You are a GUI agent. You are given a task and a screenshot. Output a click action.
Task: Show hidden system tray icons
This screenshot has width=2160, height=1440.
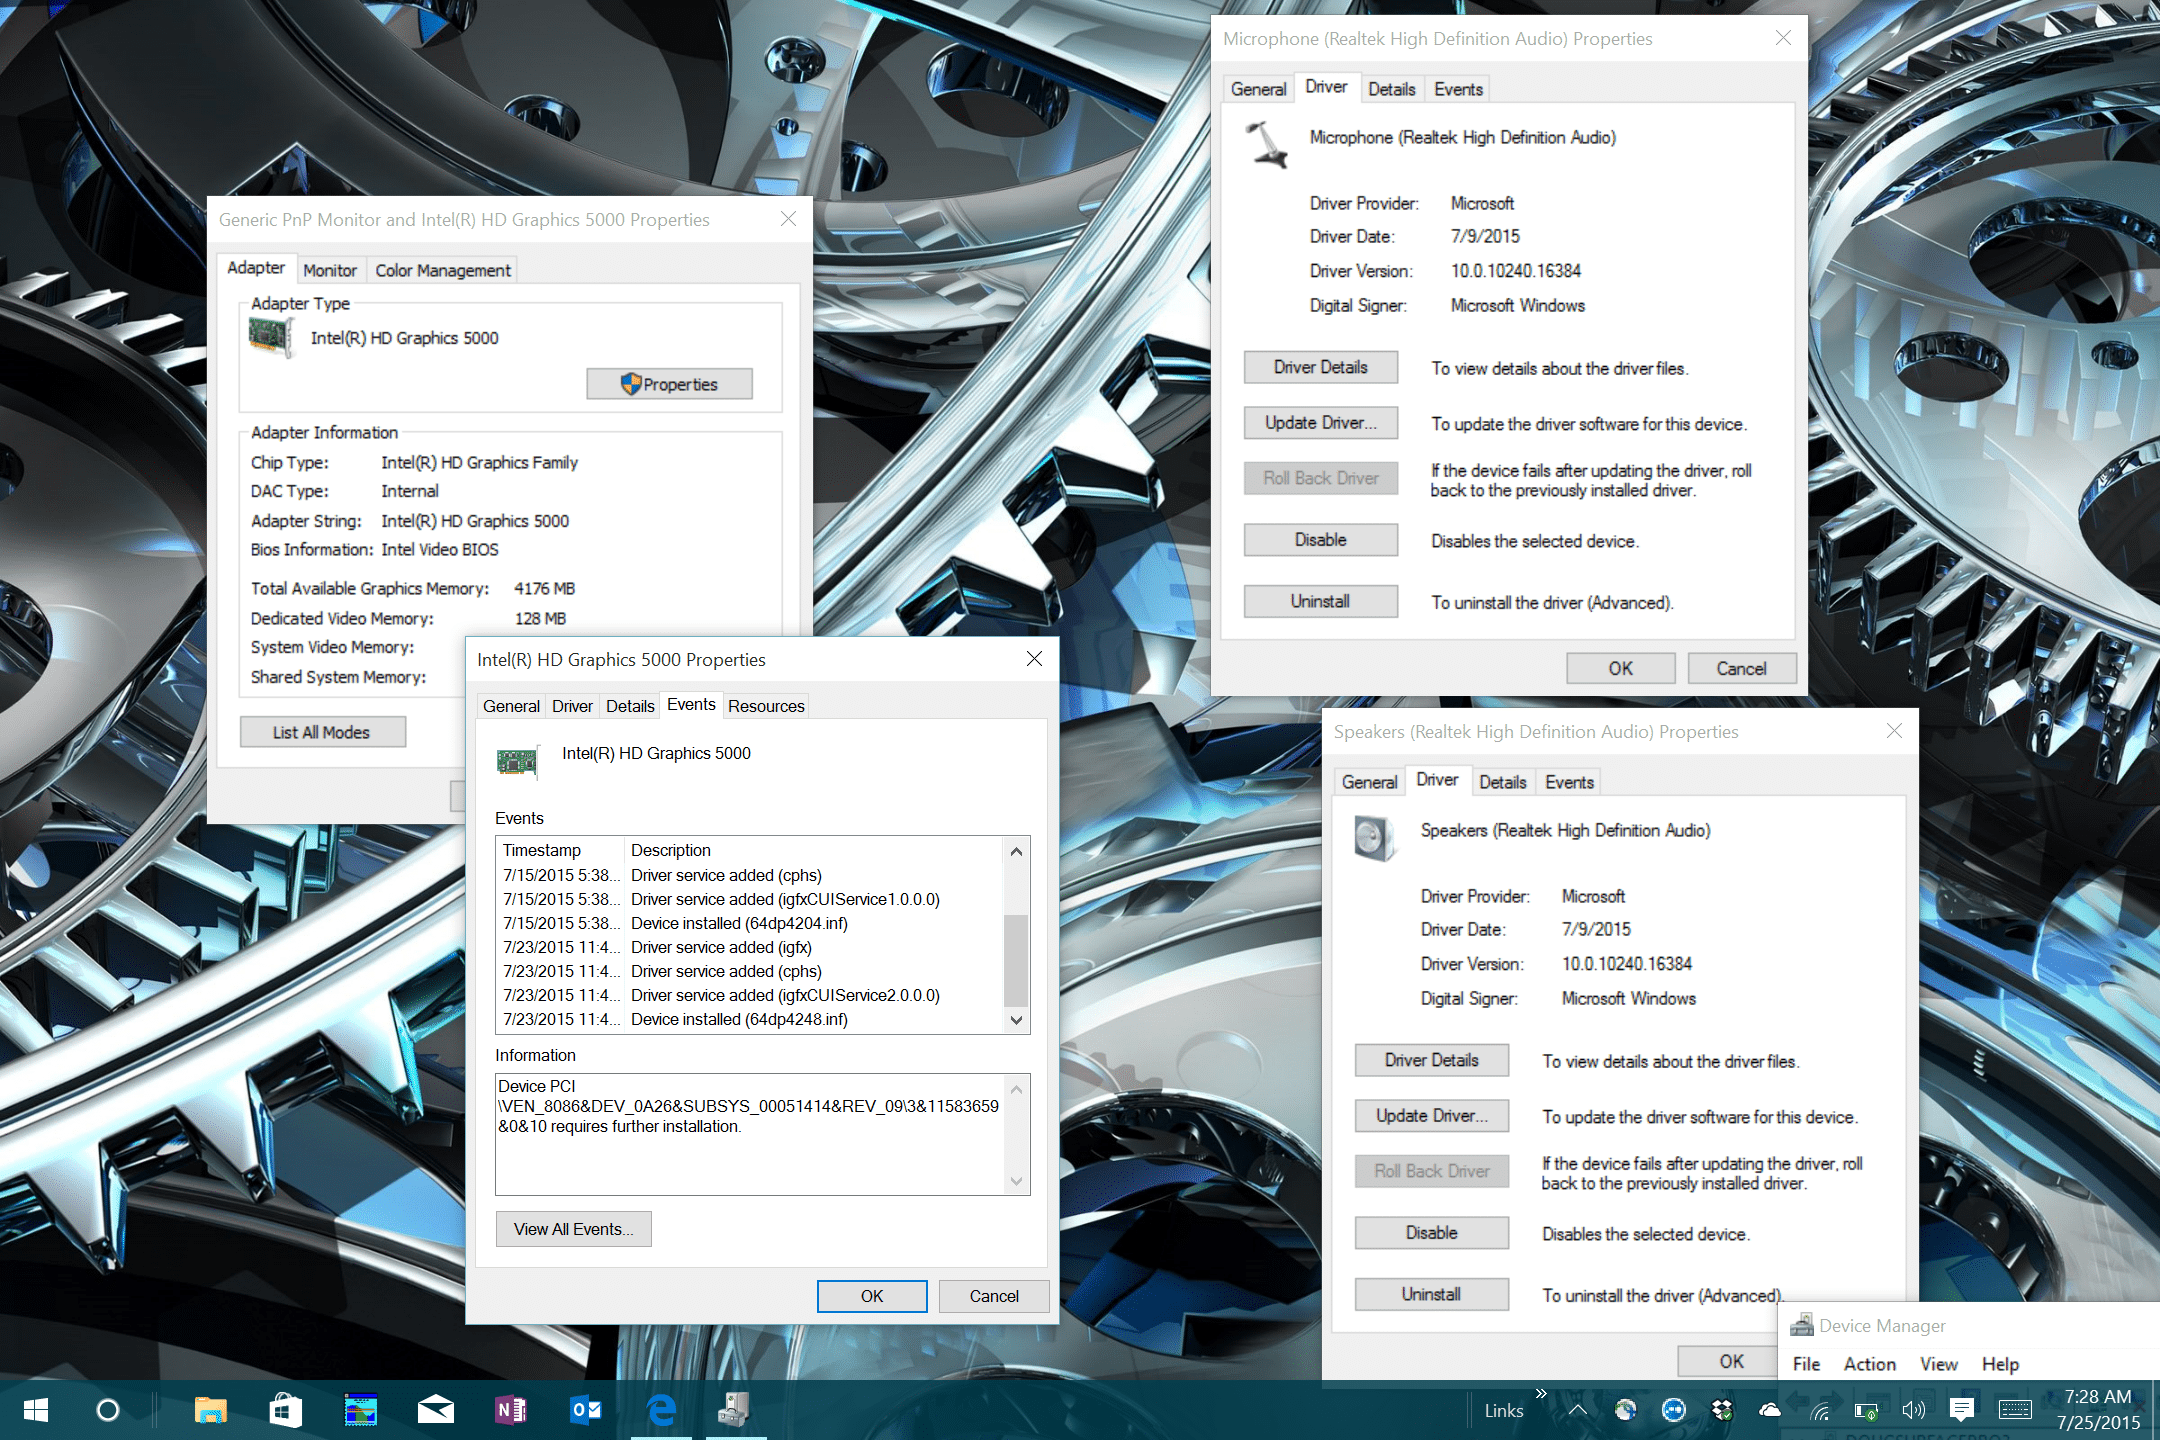[1577, 1410]
